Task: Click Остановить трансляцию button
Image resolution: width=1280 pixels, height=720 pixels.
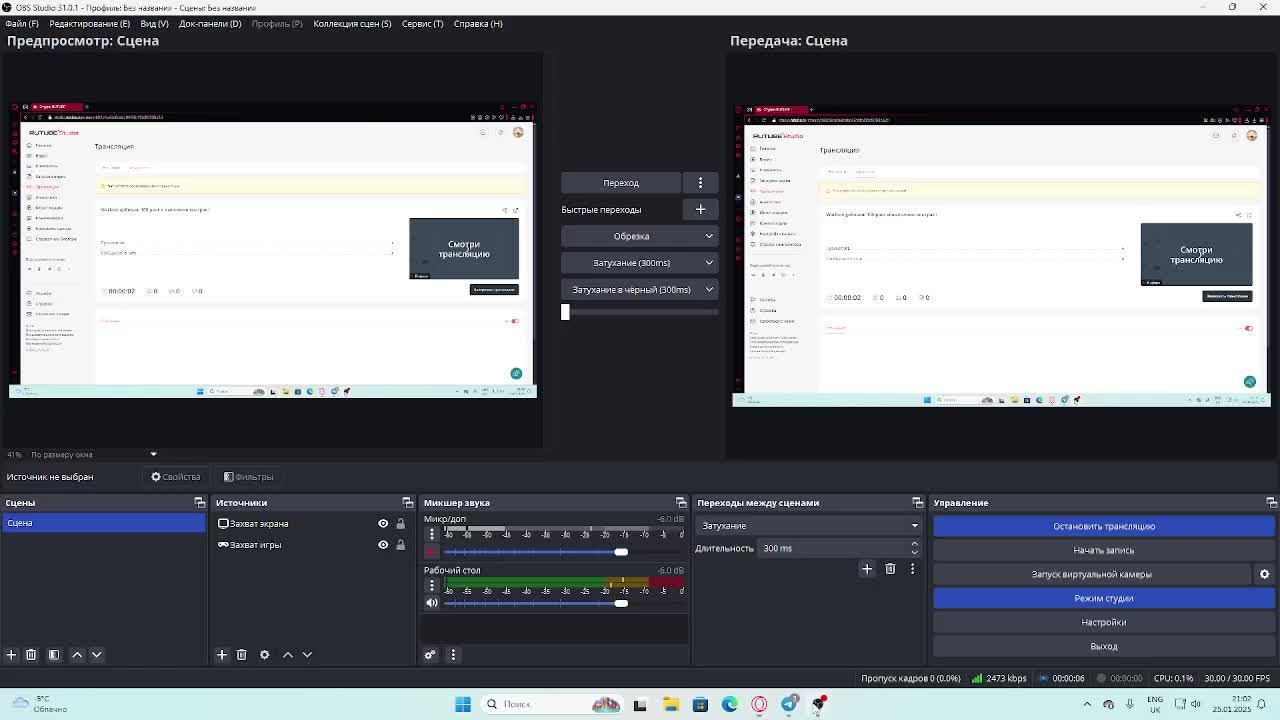Action: 1104,526
